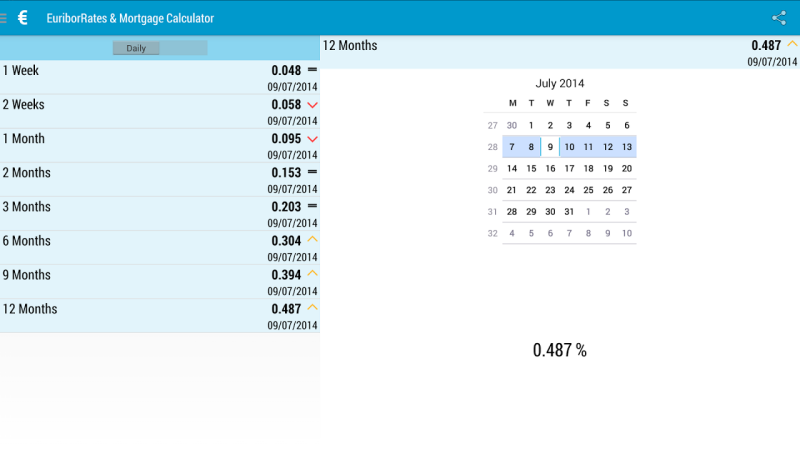This screenshot has width=800, height=453.
Task: Pick July 4 in the calendar
Action: pyautogui.click(x=588, y=125)
